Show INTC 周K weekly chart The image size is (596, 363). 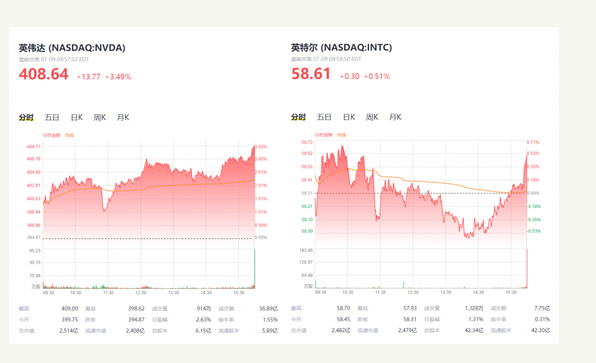point(372,117)
